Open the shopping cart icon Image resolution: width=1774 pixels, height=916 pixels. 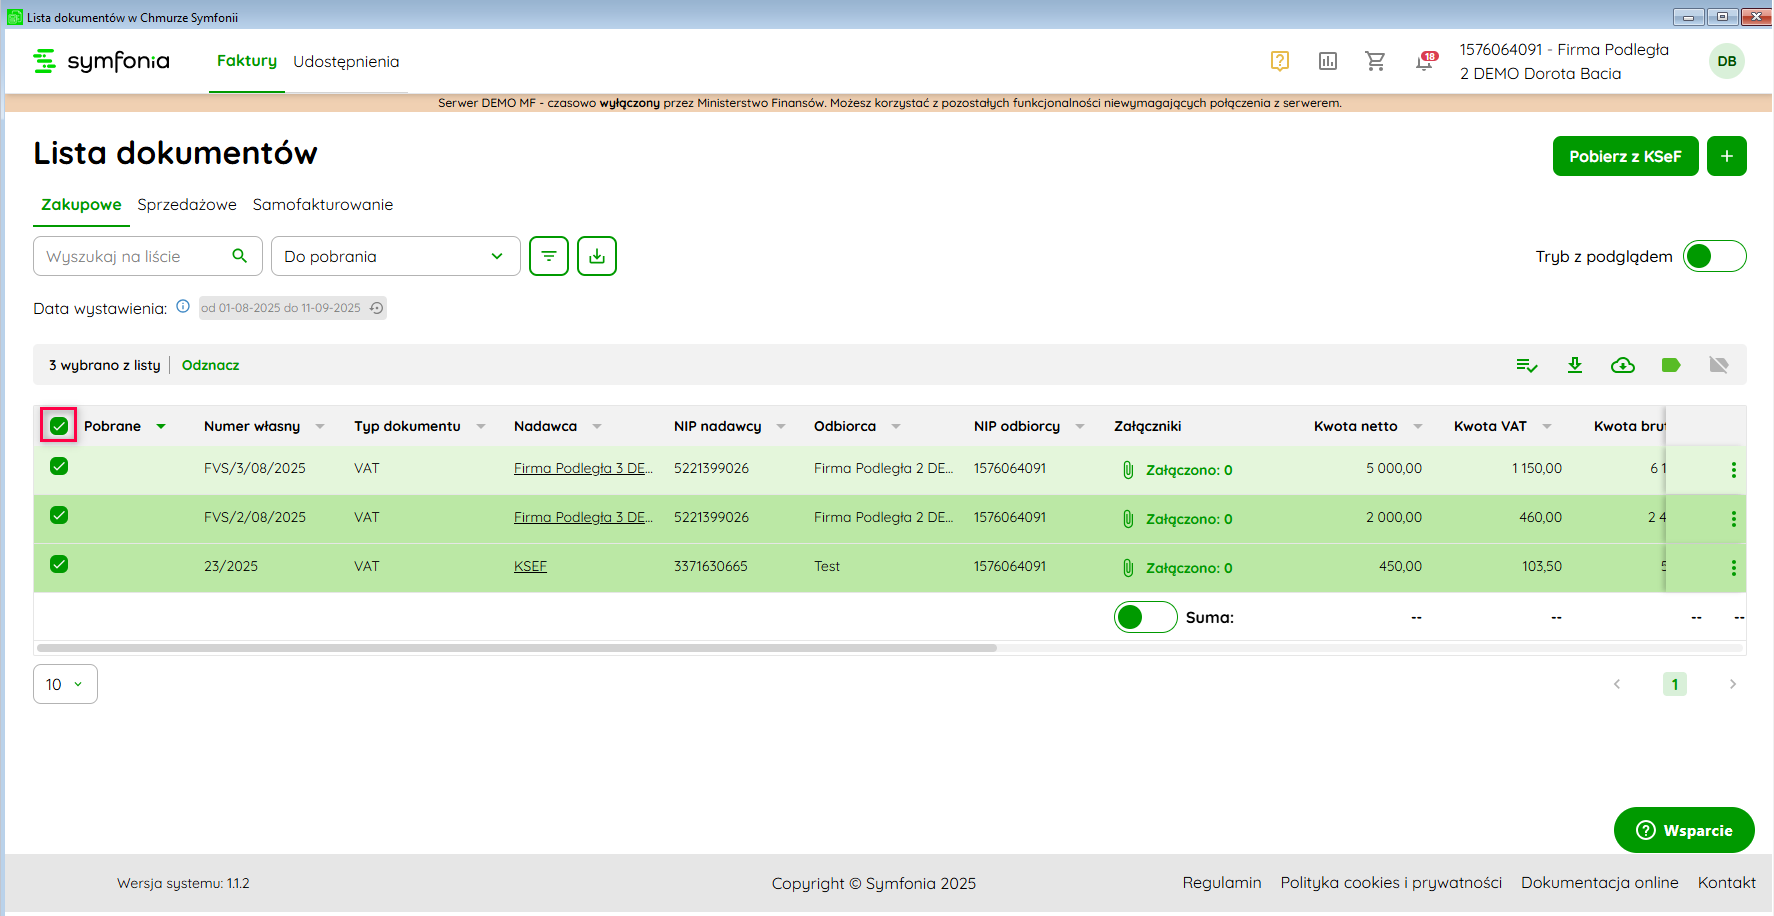[1375, 62]
